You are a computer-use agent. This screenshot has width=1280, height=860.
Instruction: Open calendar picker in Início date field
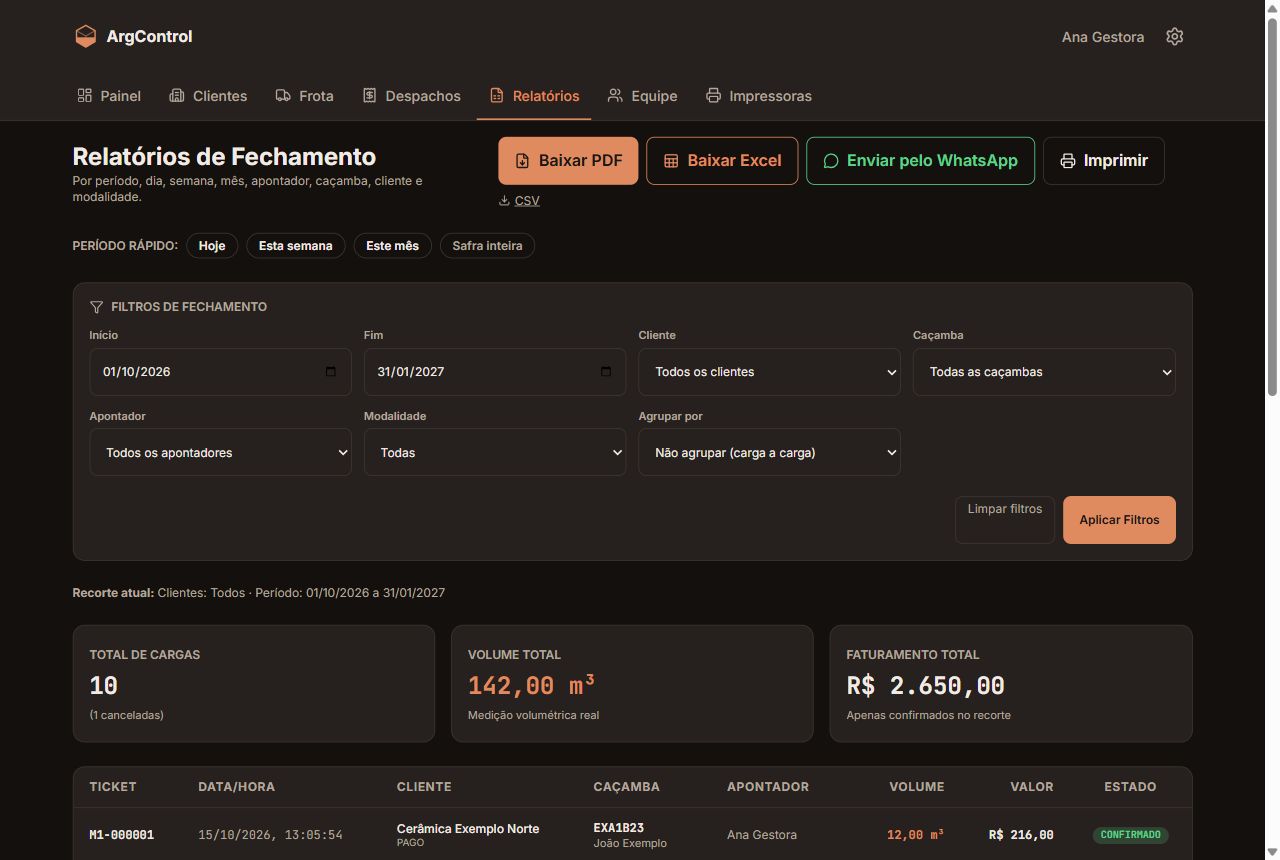click(331, 372)
